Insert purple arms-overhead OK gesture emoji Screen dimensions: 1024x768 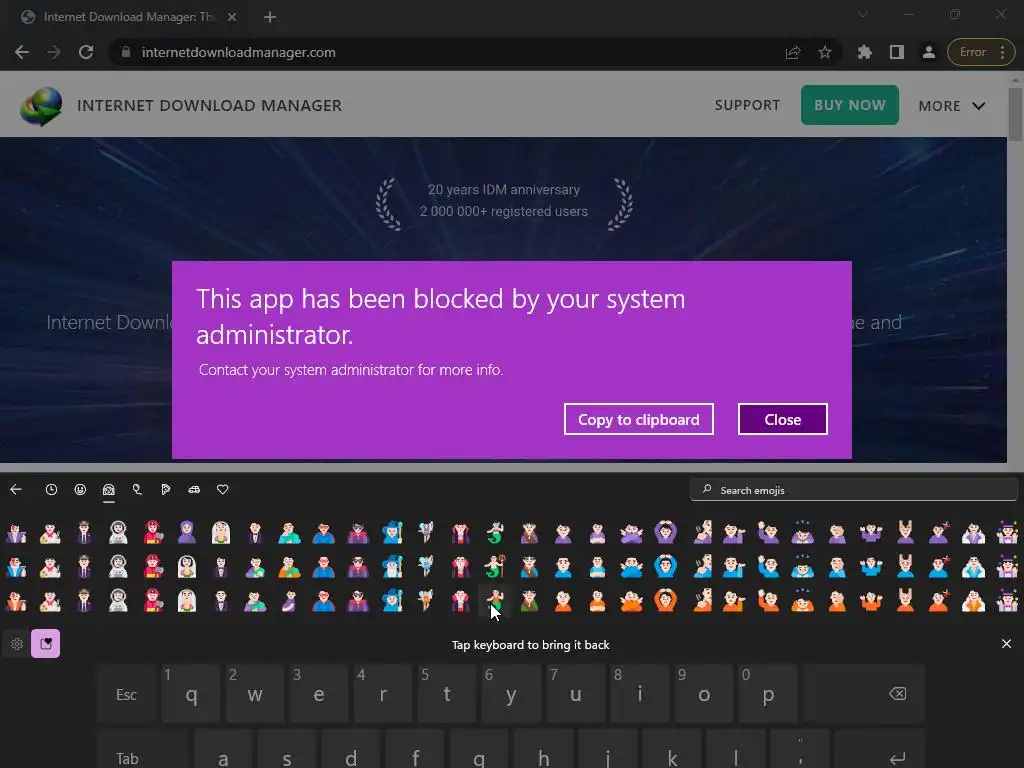(x=665, y=532)
